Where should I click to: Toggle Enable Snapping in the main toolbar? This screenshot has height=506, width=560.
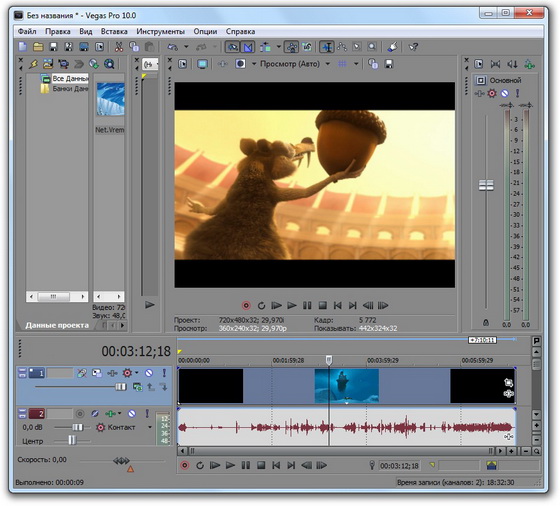[x=232, y=47]
